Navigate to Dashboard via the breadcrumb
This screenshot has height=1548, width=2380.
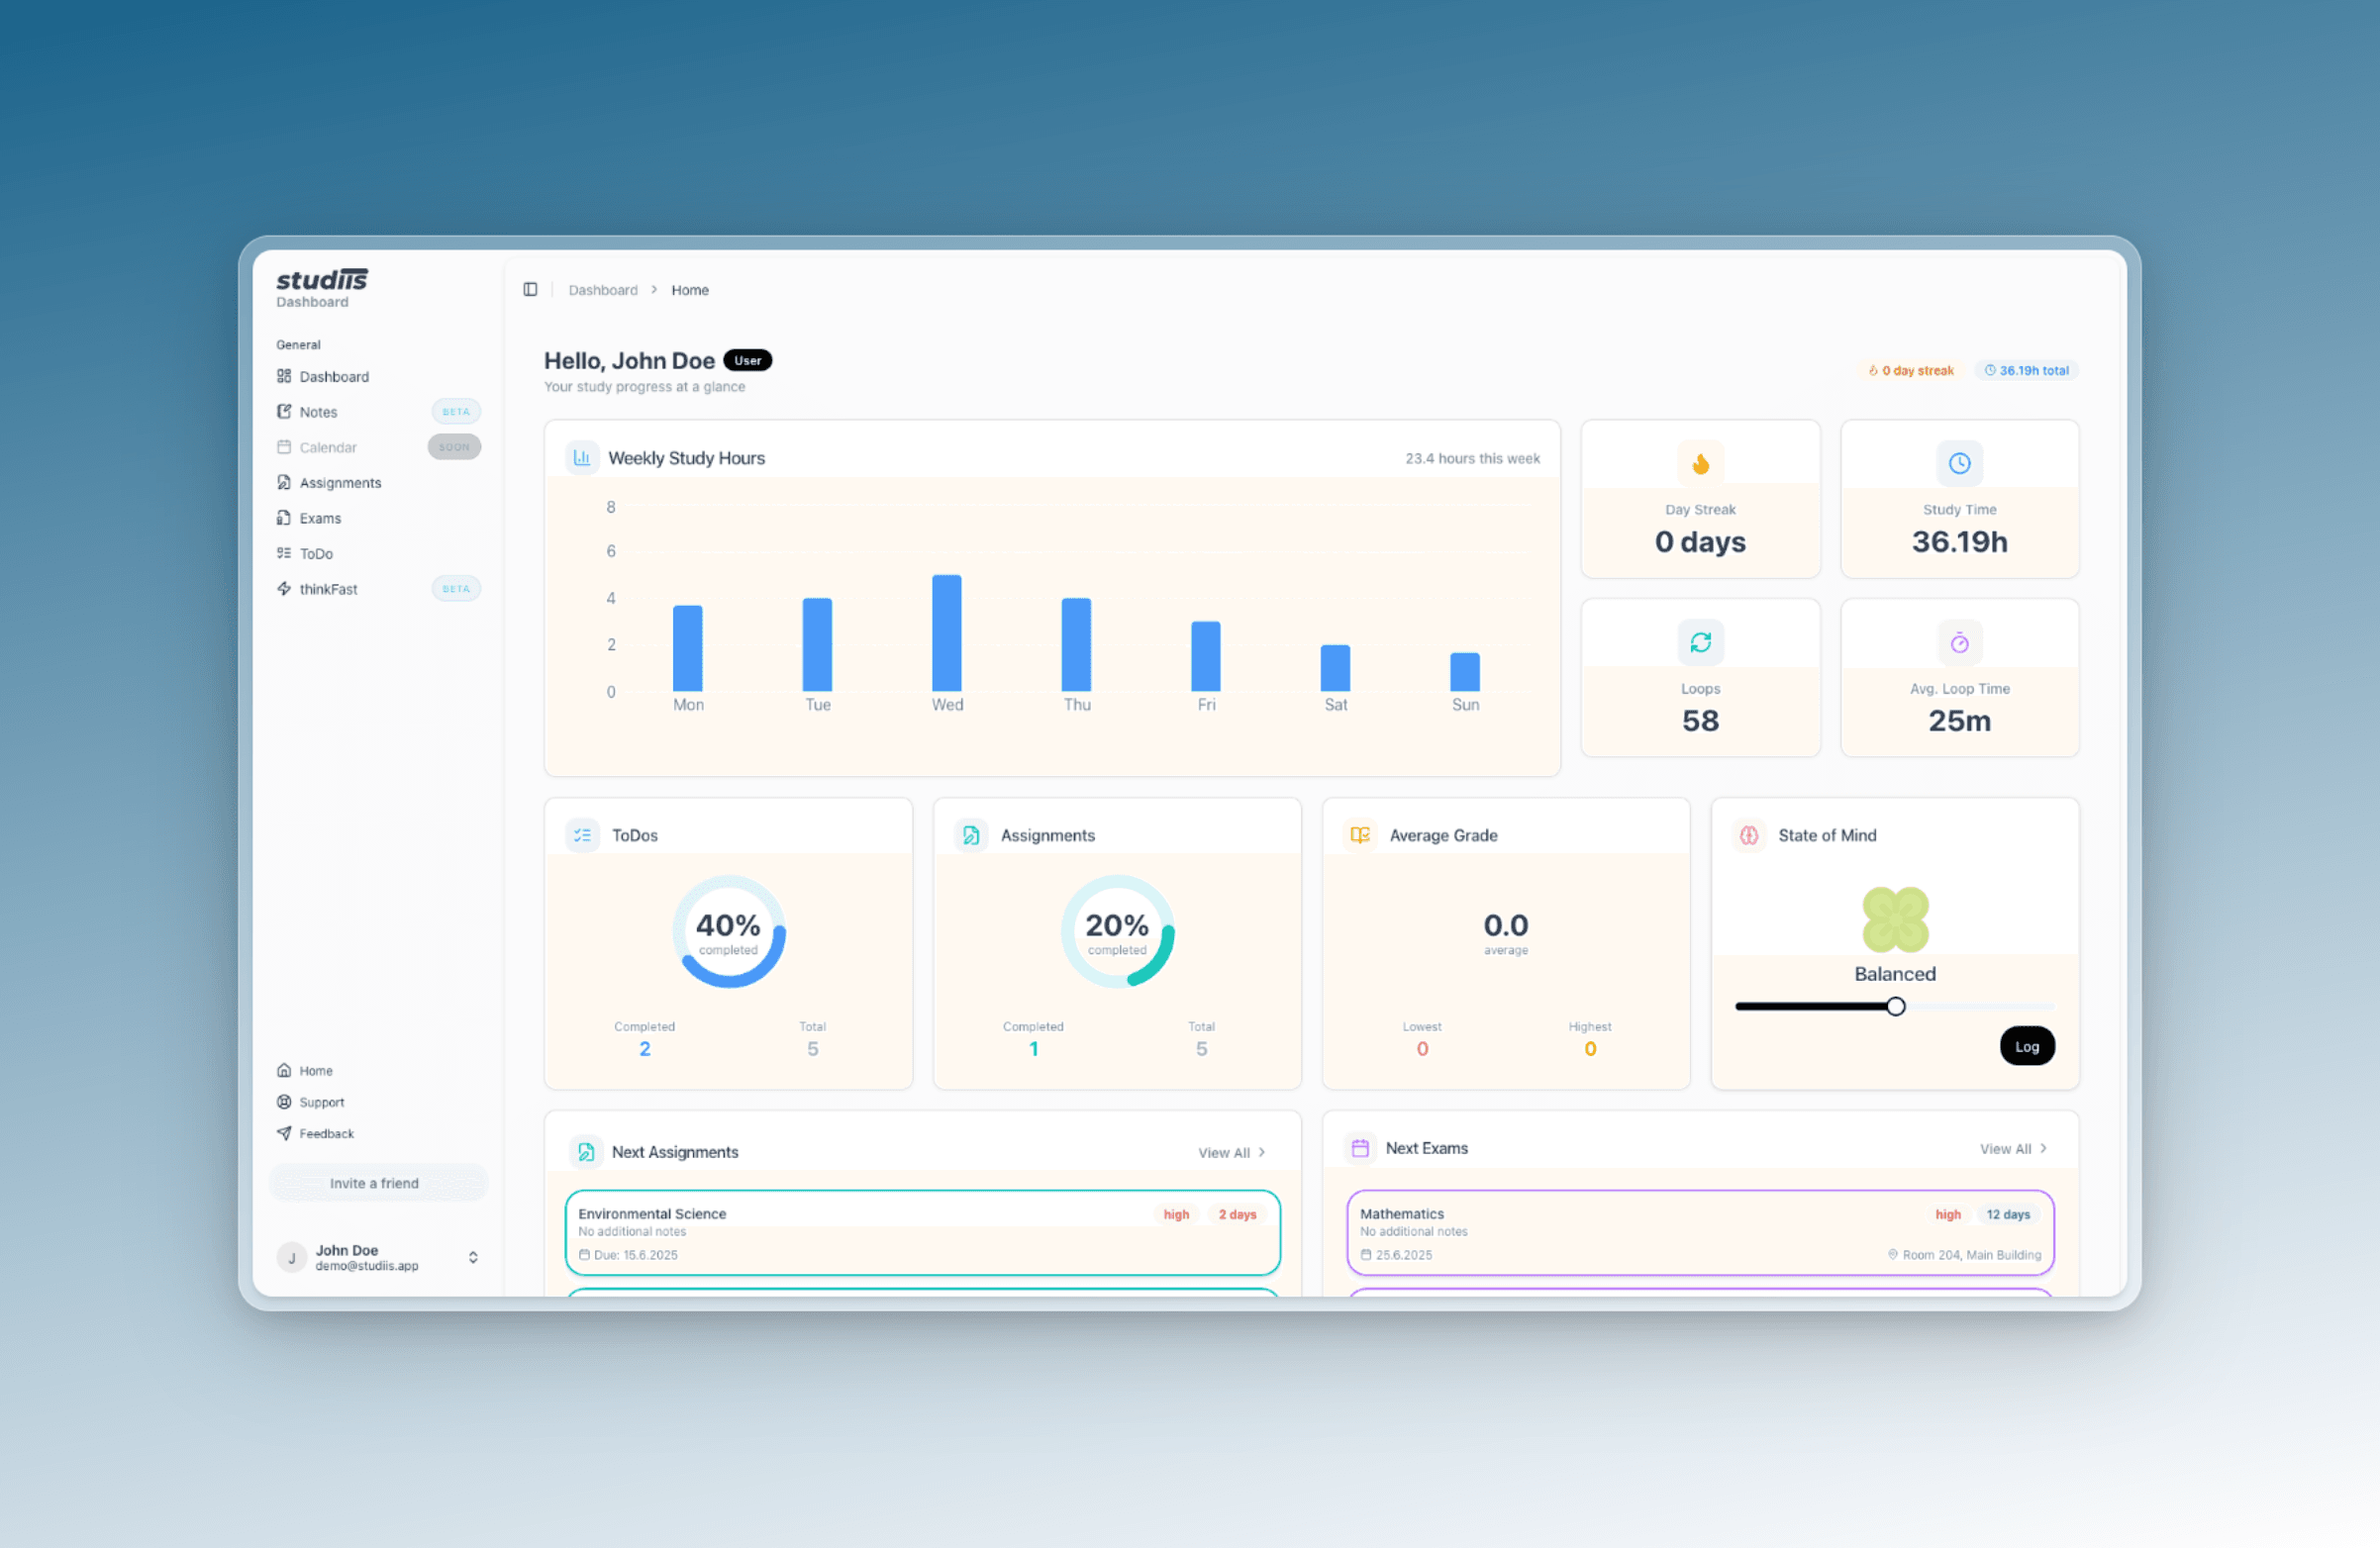pyautogui.click(x=603, y=289)
